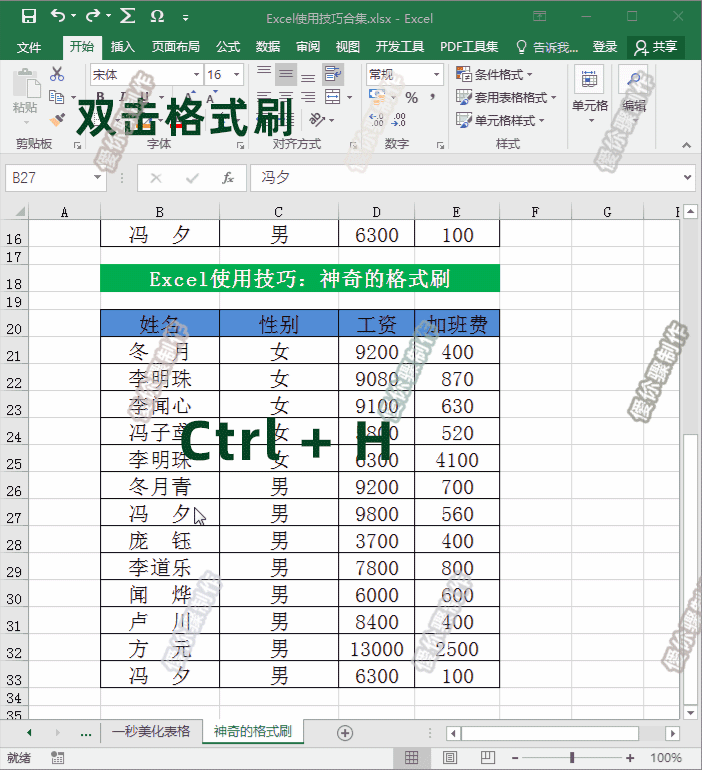Viewport: 702px width, 770px height.
Task: Click the Save icon in quick access toolbar
Action: 29,17
